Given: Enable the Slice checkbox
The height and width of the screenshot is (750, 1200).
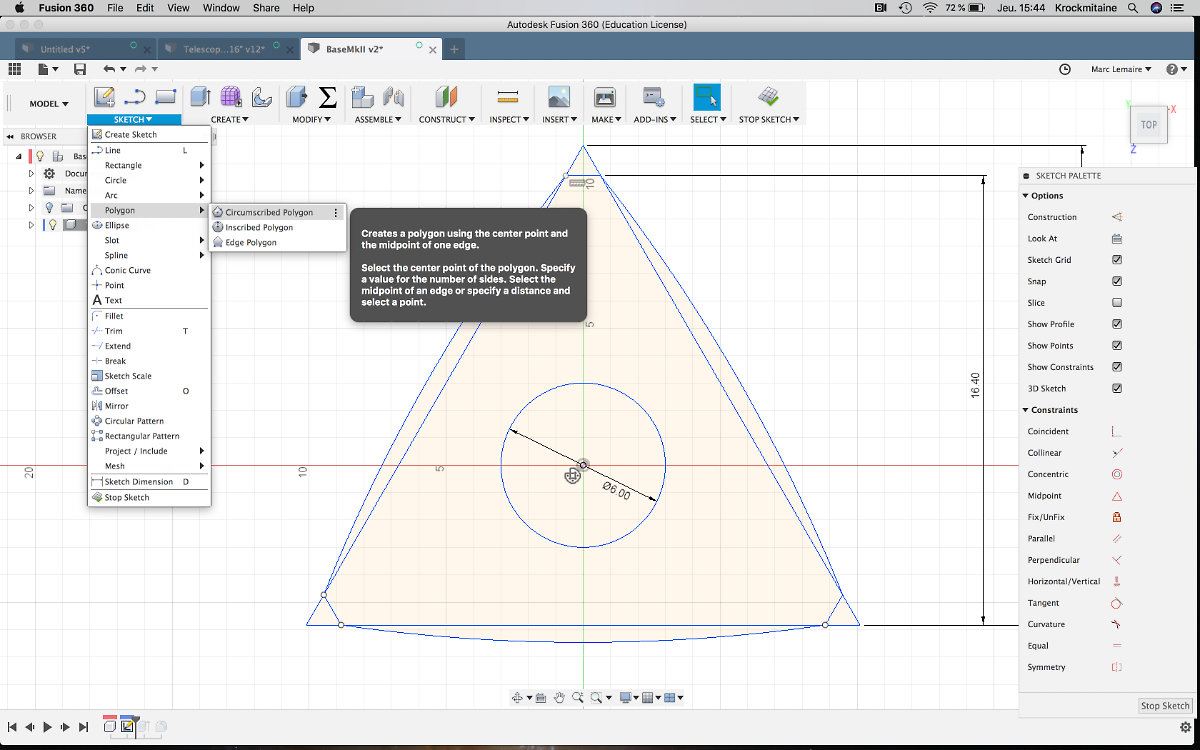Looking at the screenshot, I should point(1117,303).
